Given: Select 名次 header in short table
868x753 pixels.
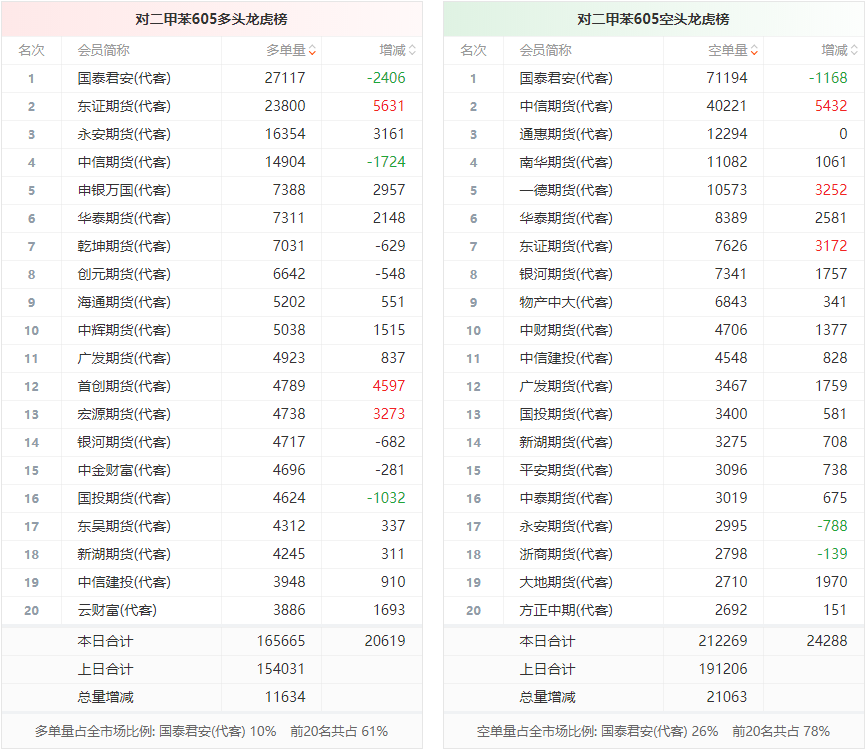Looking at the screenshot, I should tap(473, 50).
